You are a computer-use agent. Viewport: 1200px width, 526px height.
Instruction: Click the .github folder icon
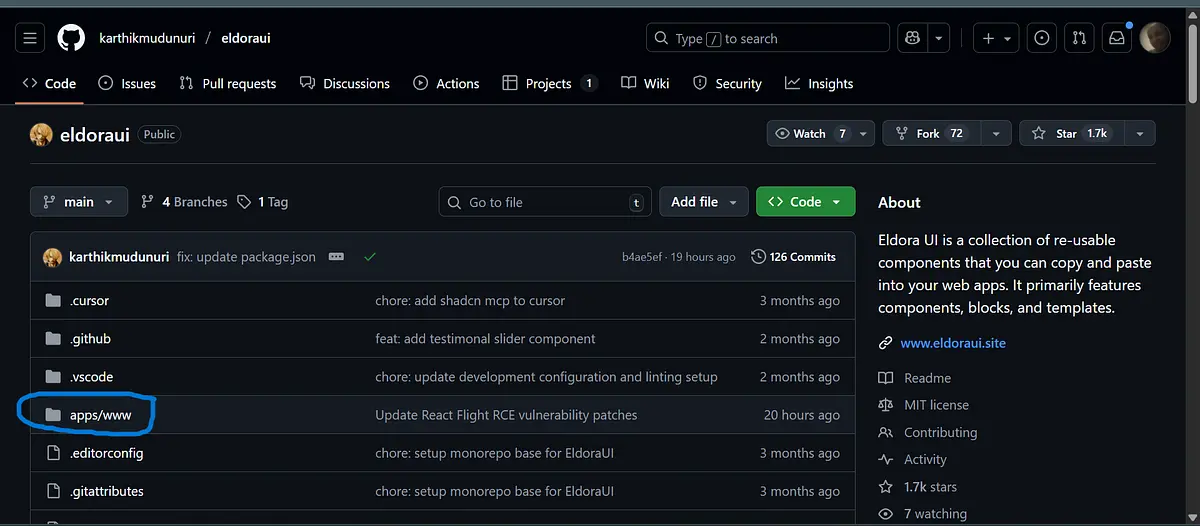point(54,338)
